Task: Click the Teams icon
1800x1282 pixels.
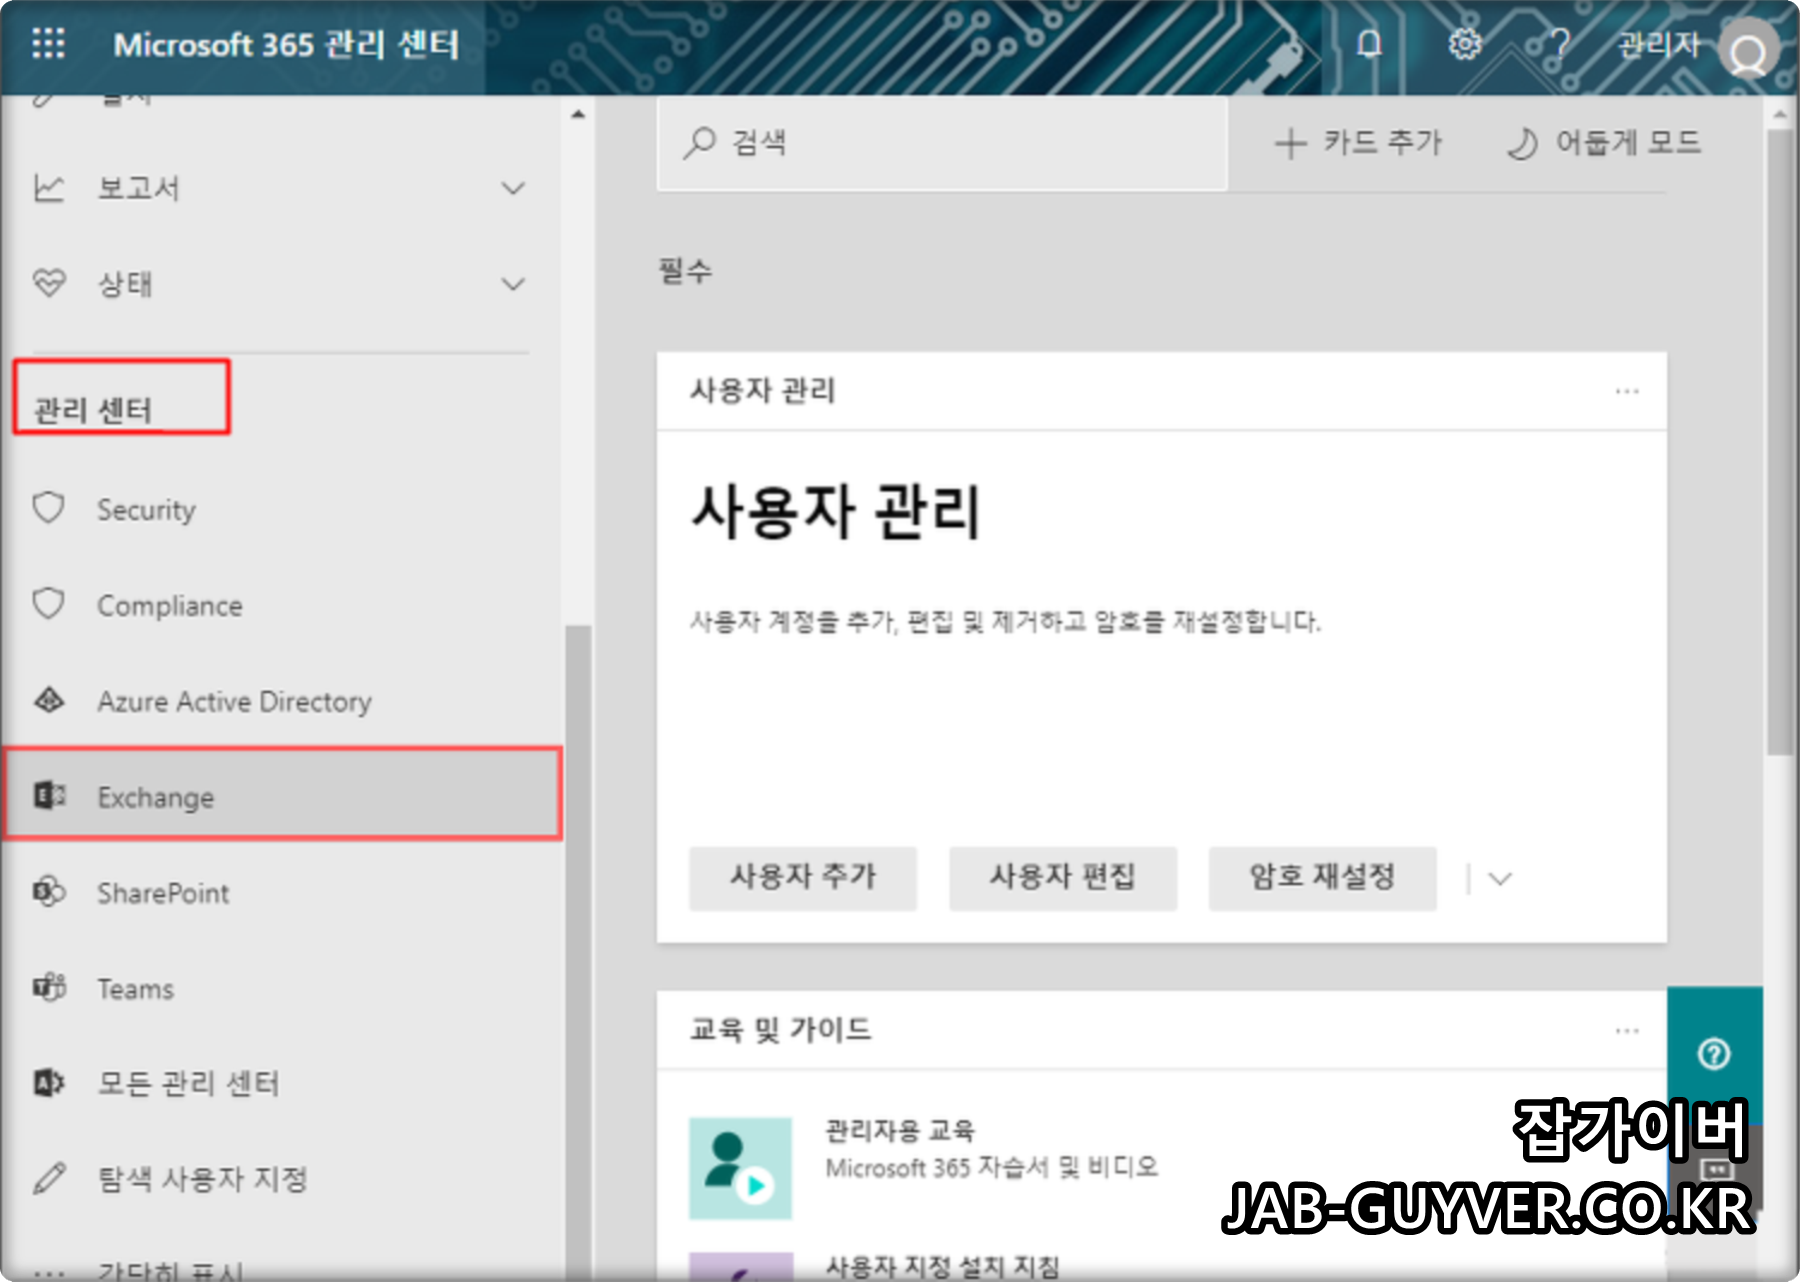Action: pos(49,987)
